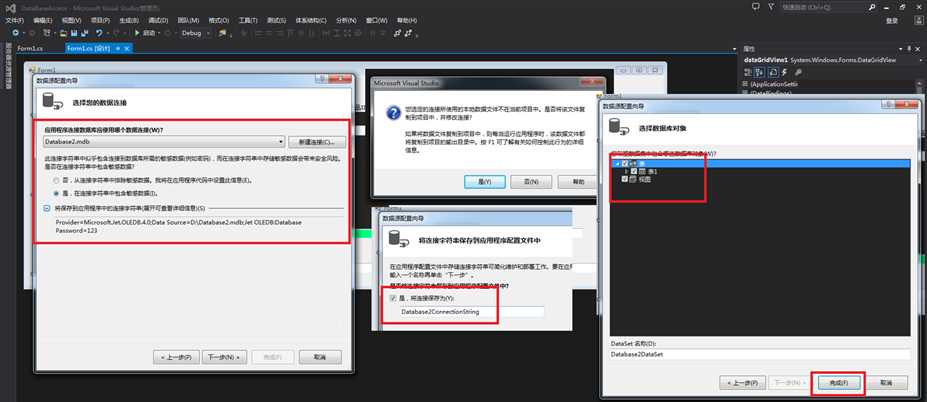Select Categorized view icon in Properties panel
Viewport: 927px width, 402px height.
click(x=748, y=72)
